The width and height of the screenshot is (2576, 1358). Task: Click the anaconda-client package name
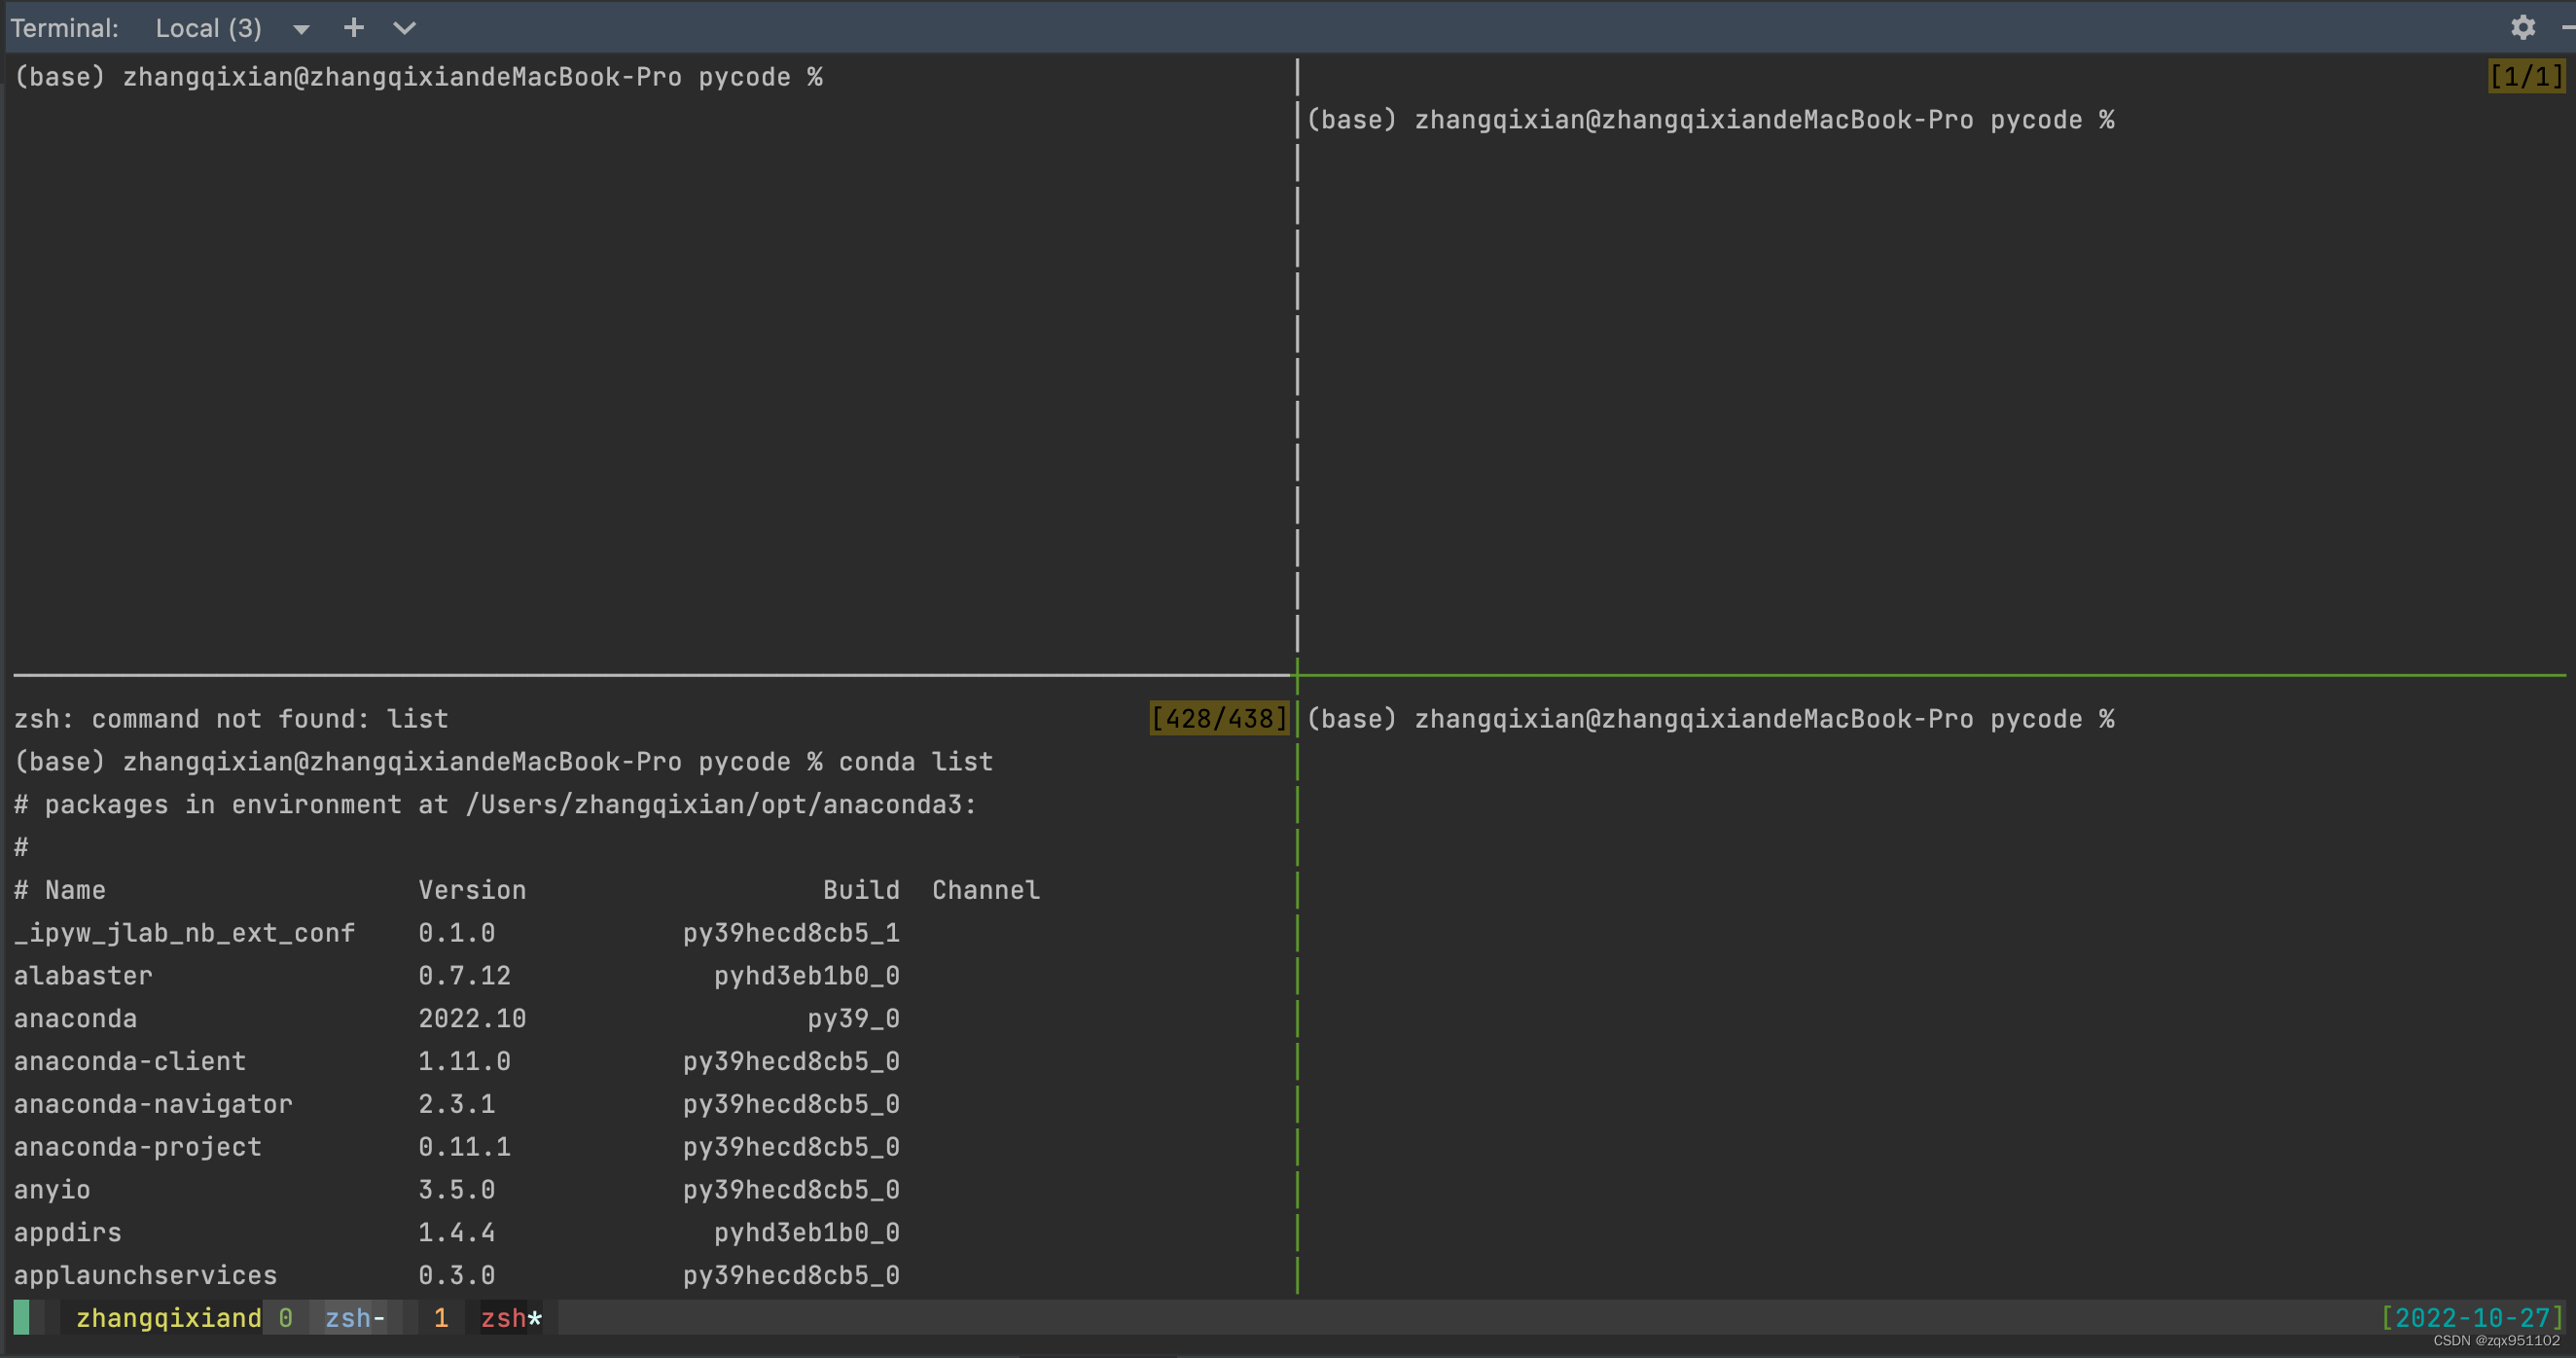pyautogui.click(x=130, y=1061)
